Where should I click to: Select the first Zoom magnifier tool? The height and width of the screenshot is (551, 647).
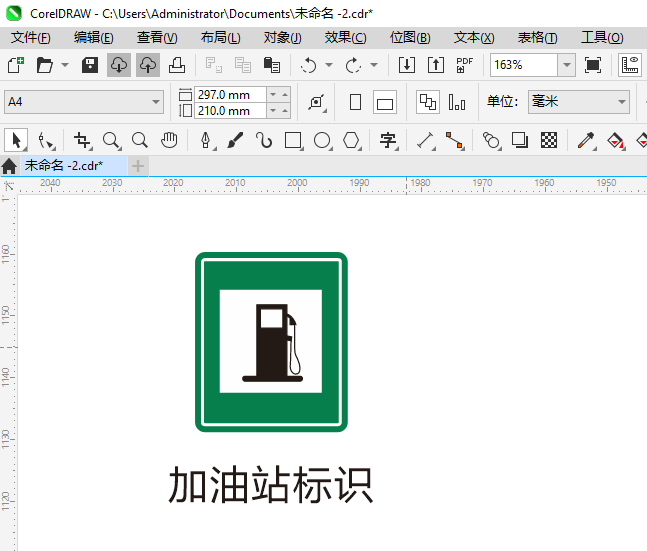(111, 140)
